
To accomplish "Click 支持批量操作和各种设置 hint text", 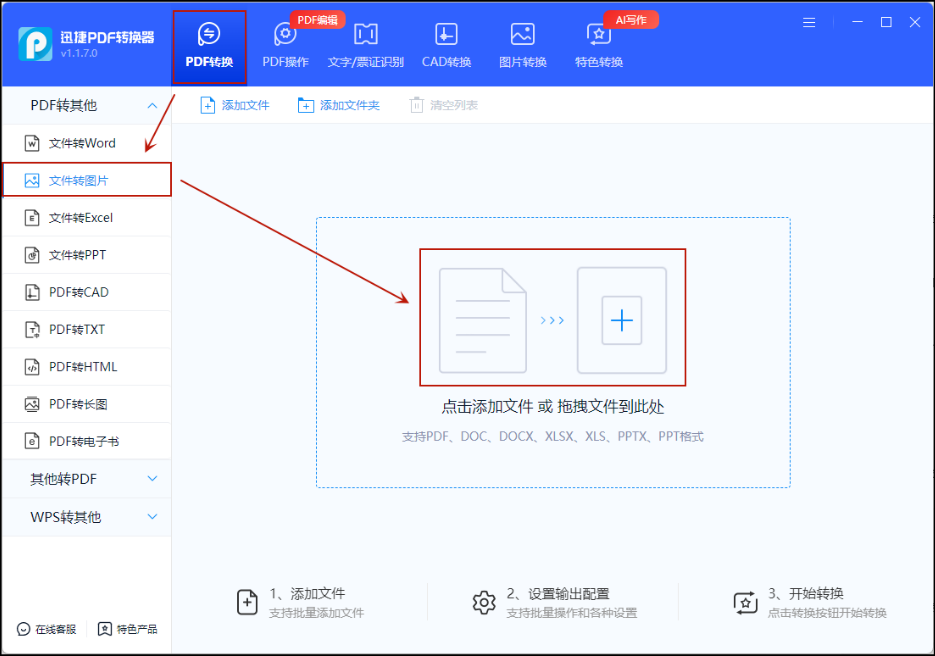I will (571, 613).
